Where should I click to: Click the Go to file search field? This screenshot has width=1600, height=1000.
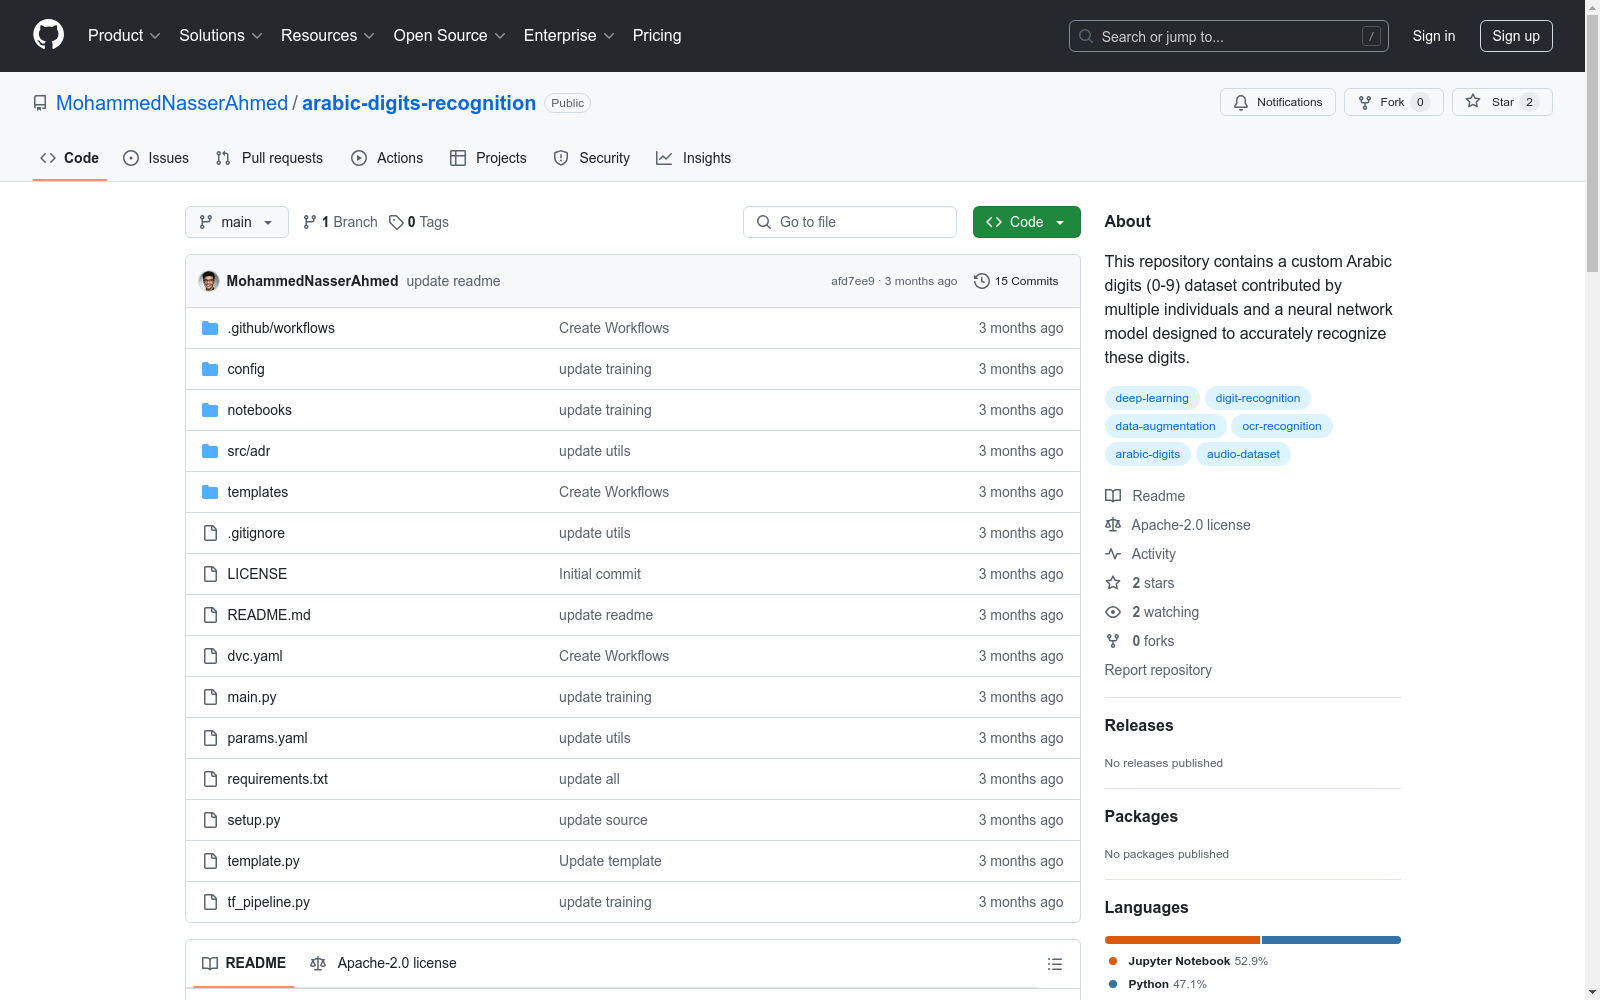(x=850, y=222)
